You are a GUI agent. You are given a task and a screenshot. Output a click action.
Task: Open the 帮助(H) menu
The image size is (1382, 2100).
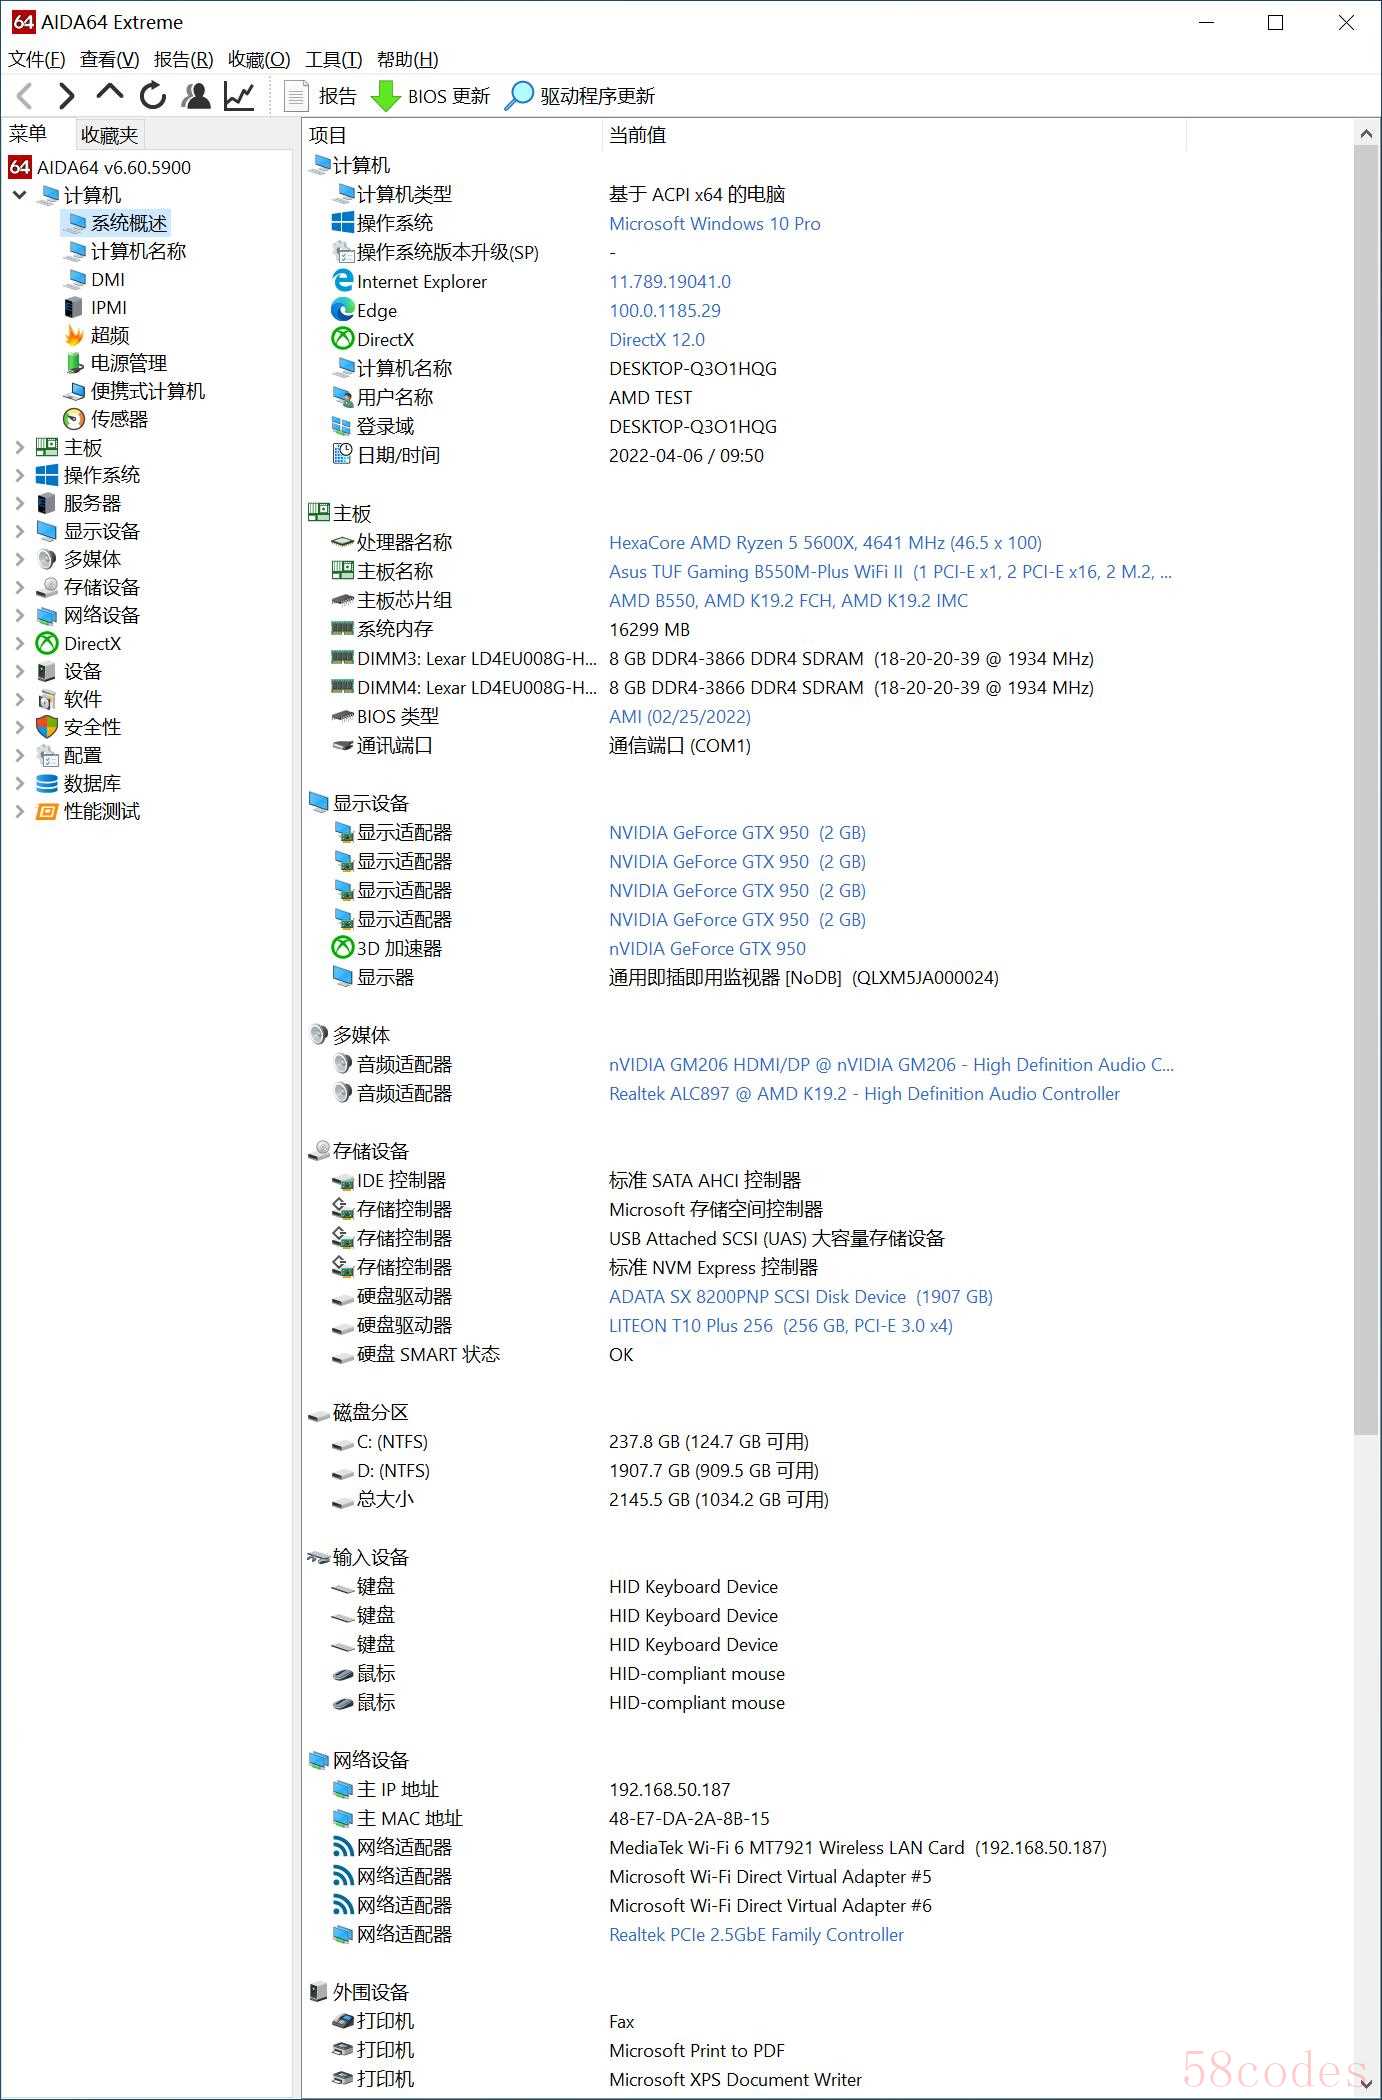click(407, 59)
